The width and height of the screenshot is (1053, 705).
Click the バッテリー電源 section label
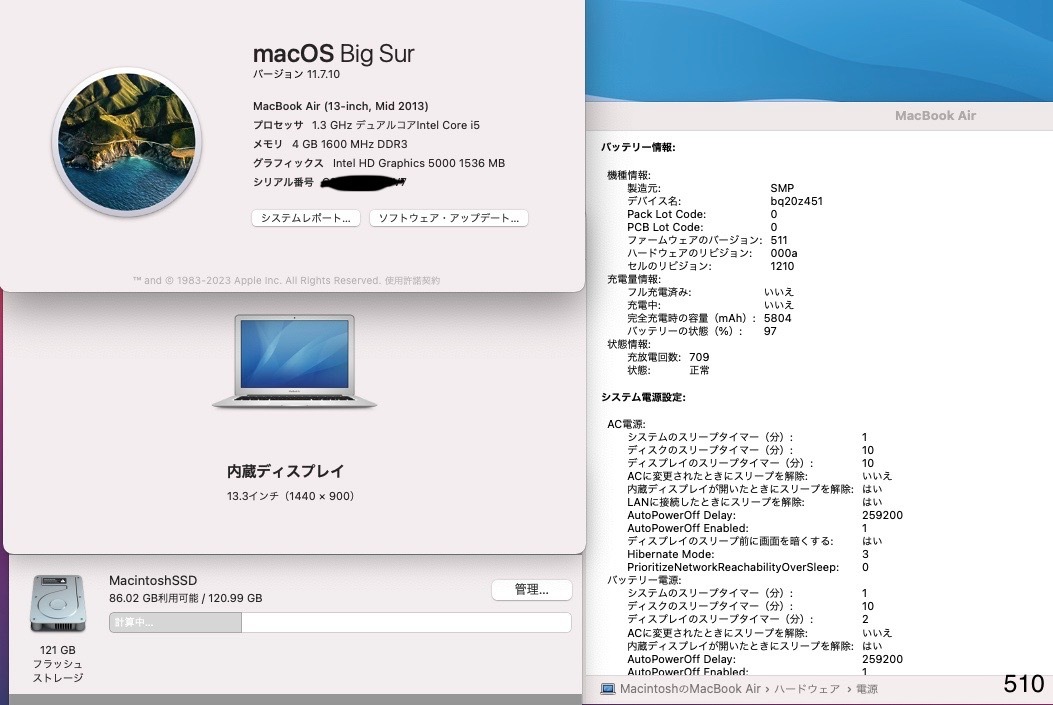644,580
